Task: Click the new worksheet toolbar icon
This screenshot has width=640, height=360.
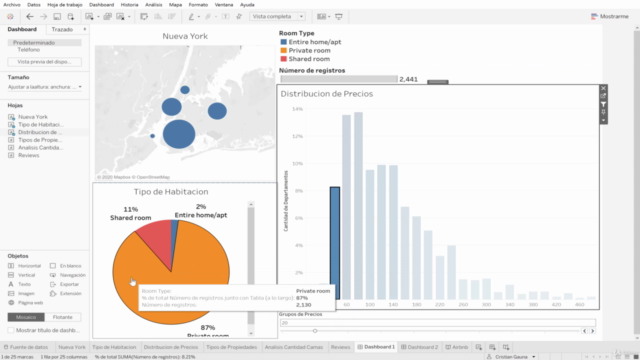Action: point(89,17)
